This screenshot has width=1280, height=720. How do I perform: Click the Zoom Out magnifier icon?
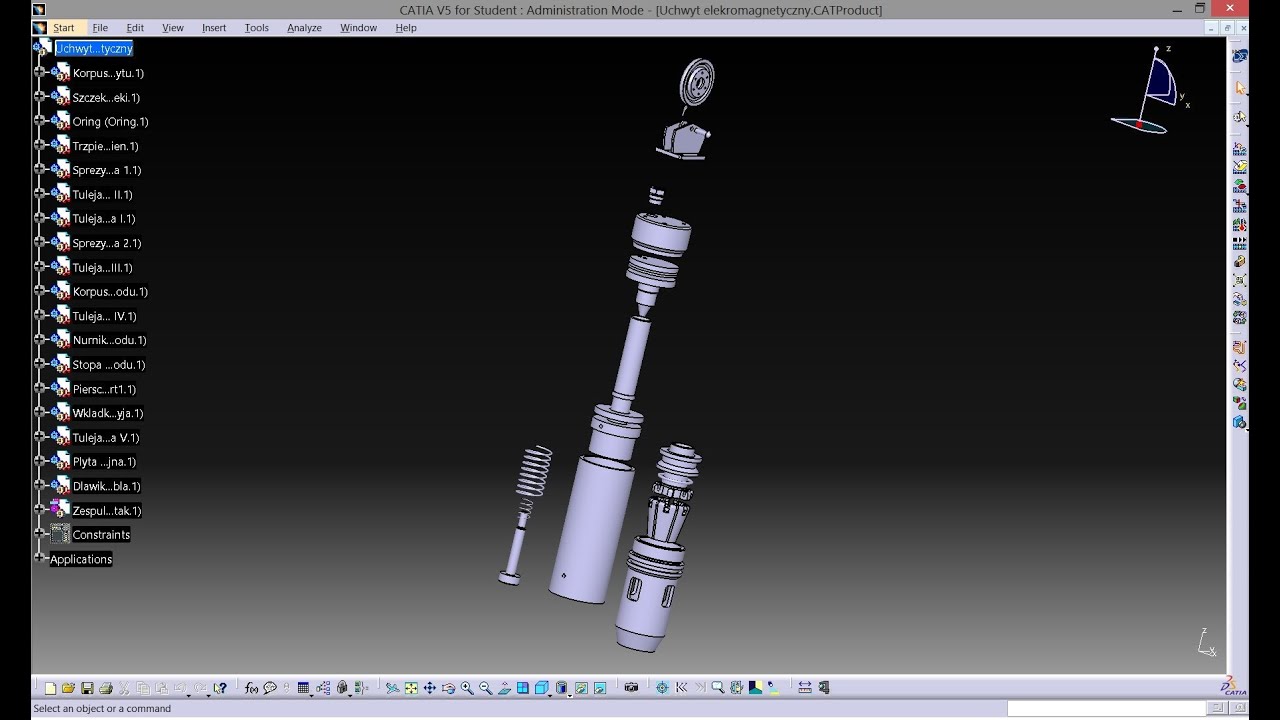coord(486,688)
